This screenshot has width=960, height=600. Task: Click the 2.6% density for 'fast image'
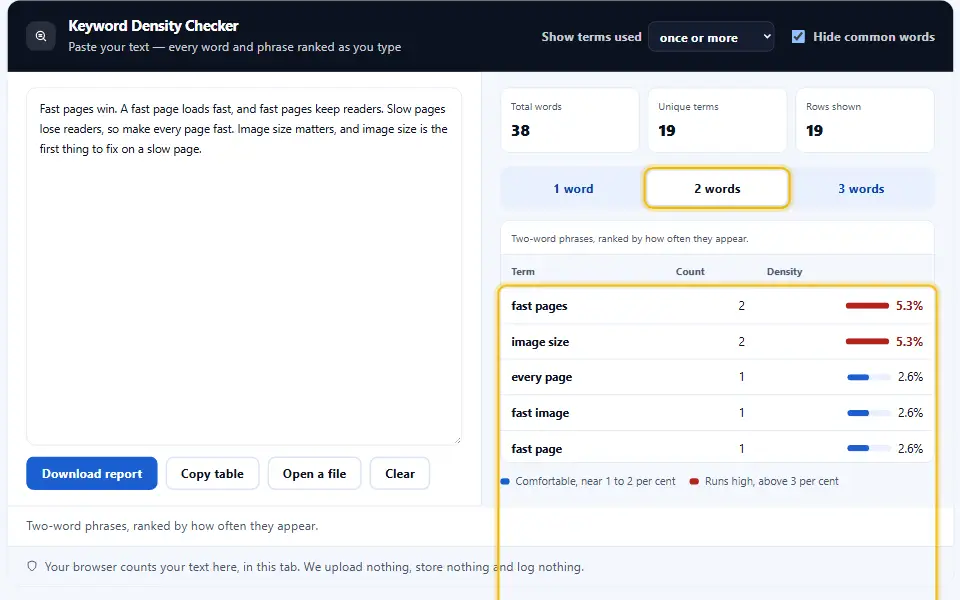point(910,413)
